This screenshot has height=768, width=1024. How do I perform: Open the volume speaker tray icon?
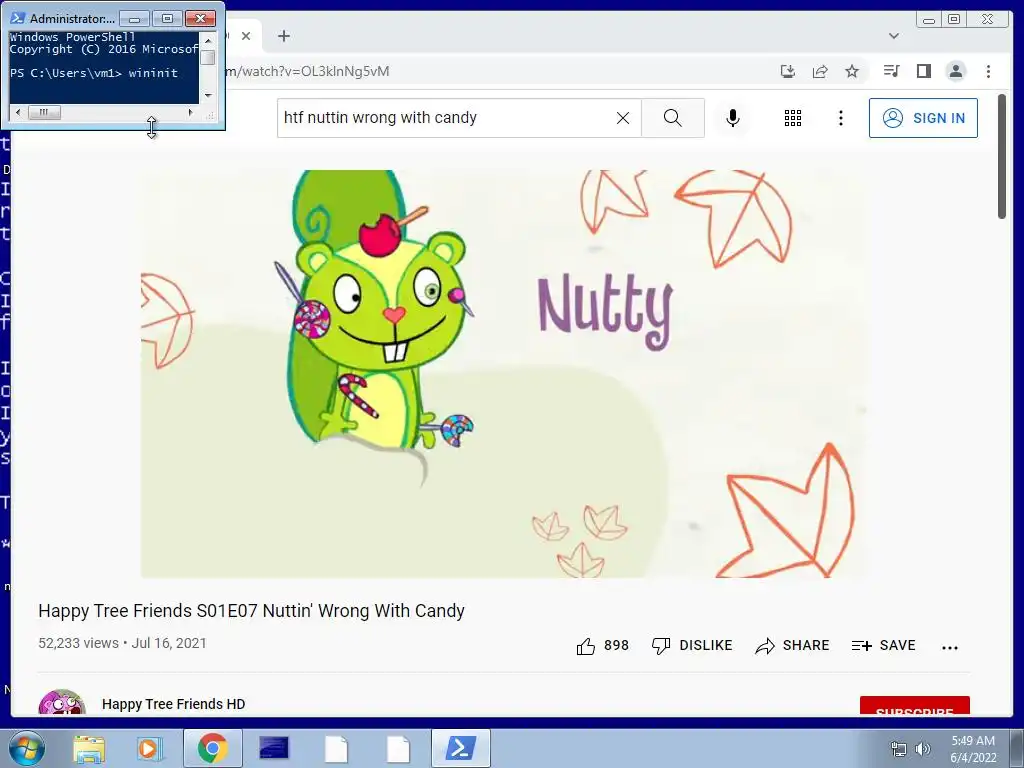point(923,749)
